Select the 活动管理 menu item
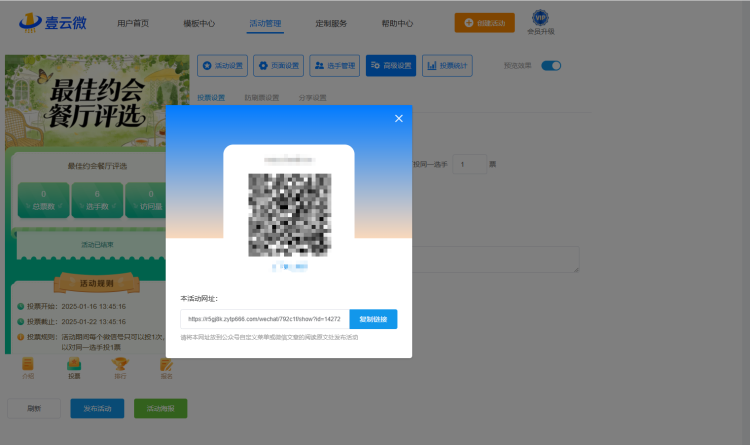 click(x=265, y=23)
